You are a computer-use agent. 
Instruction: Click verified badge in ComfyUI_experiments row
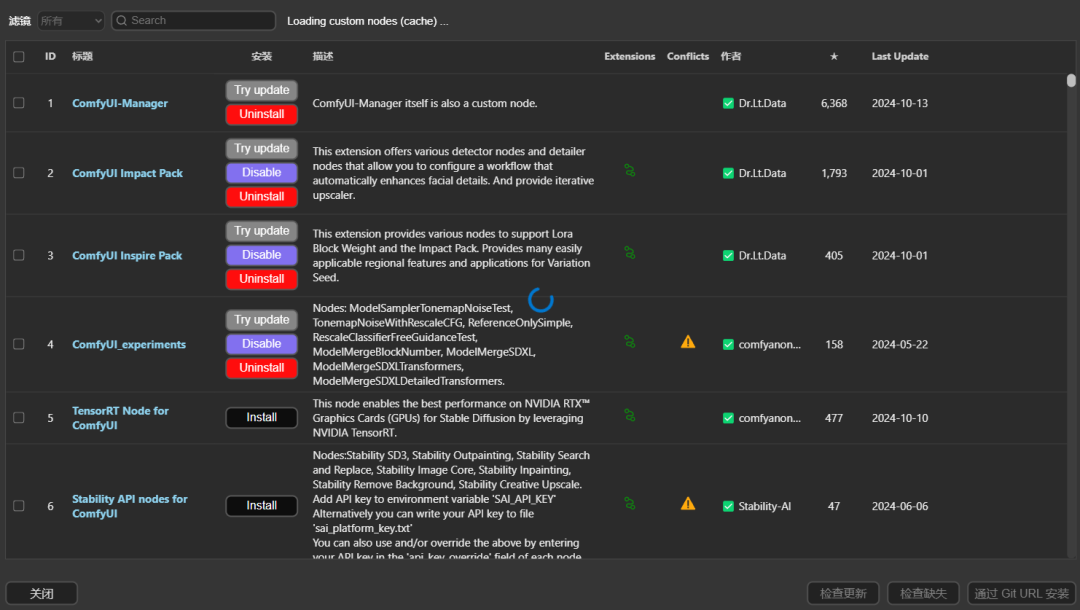(x=728, y=344)
